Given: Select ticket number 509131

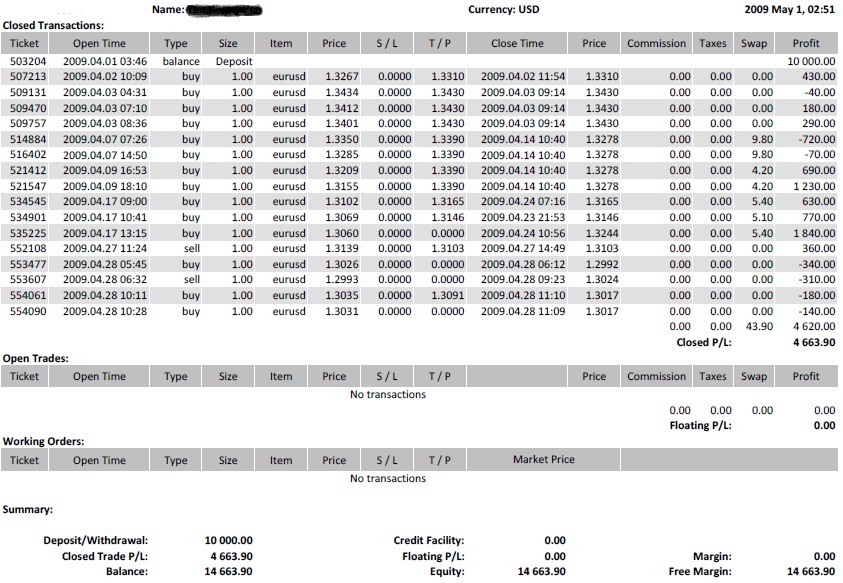Looking at the screenshot, I should point(28,93).
